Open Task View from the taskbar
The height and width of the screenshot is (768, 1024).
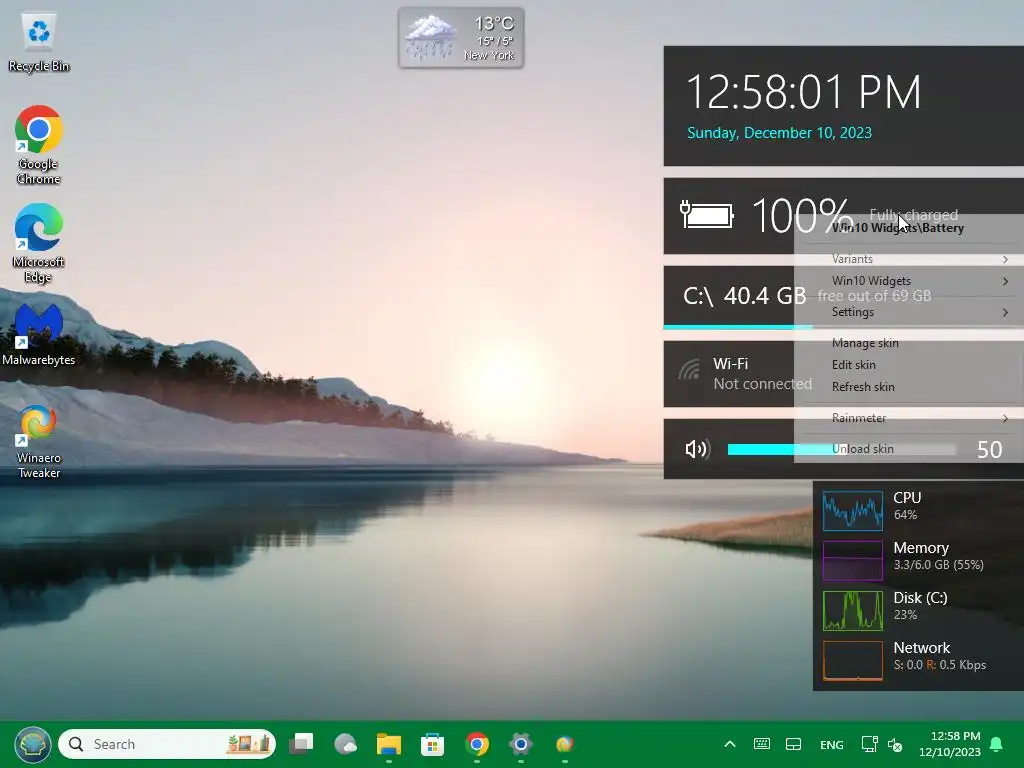point(301,743)
